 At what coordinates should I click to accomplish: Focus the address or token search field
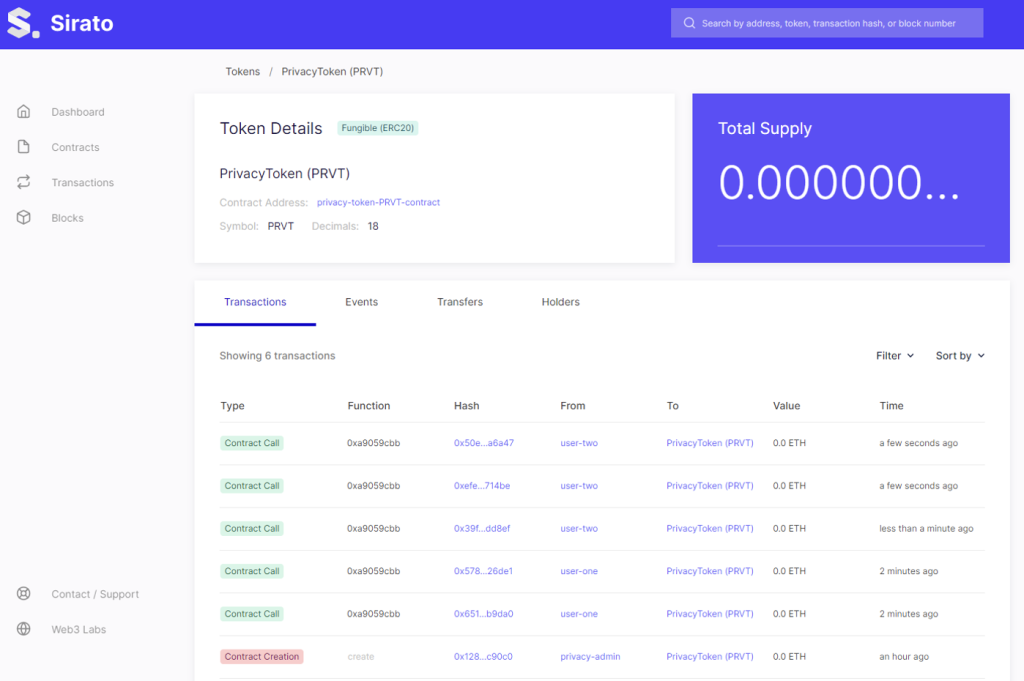835,23
